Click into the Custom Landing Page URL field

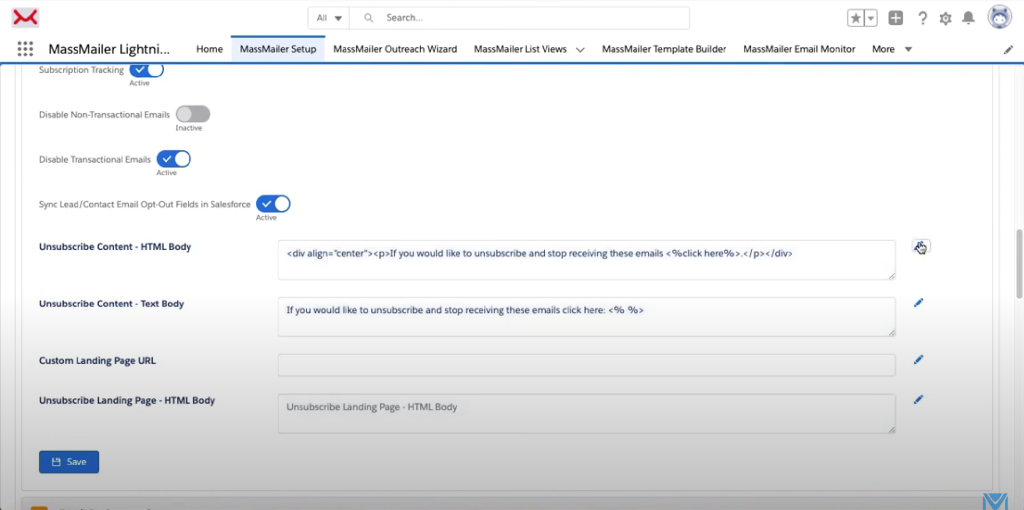pyautogui.click(x=586, y=365)
